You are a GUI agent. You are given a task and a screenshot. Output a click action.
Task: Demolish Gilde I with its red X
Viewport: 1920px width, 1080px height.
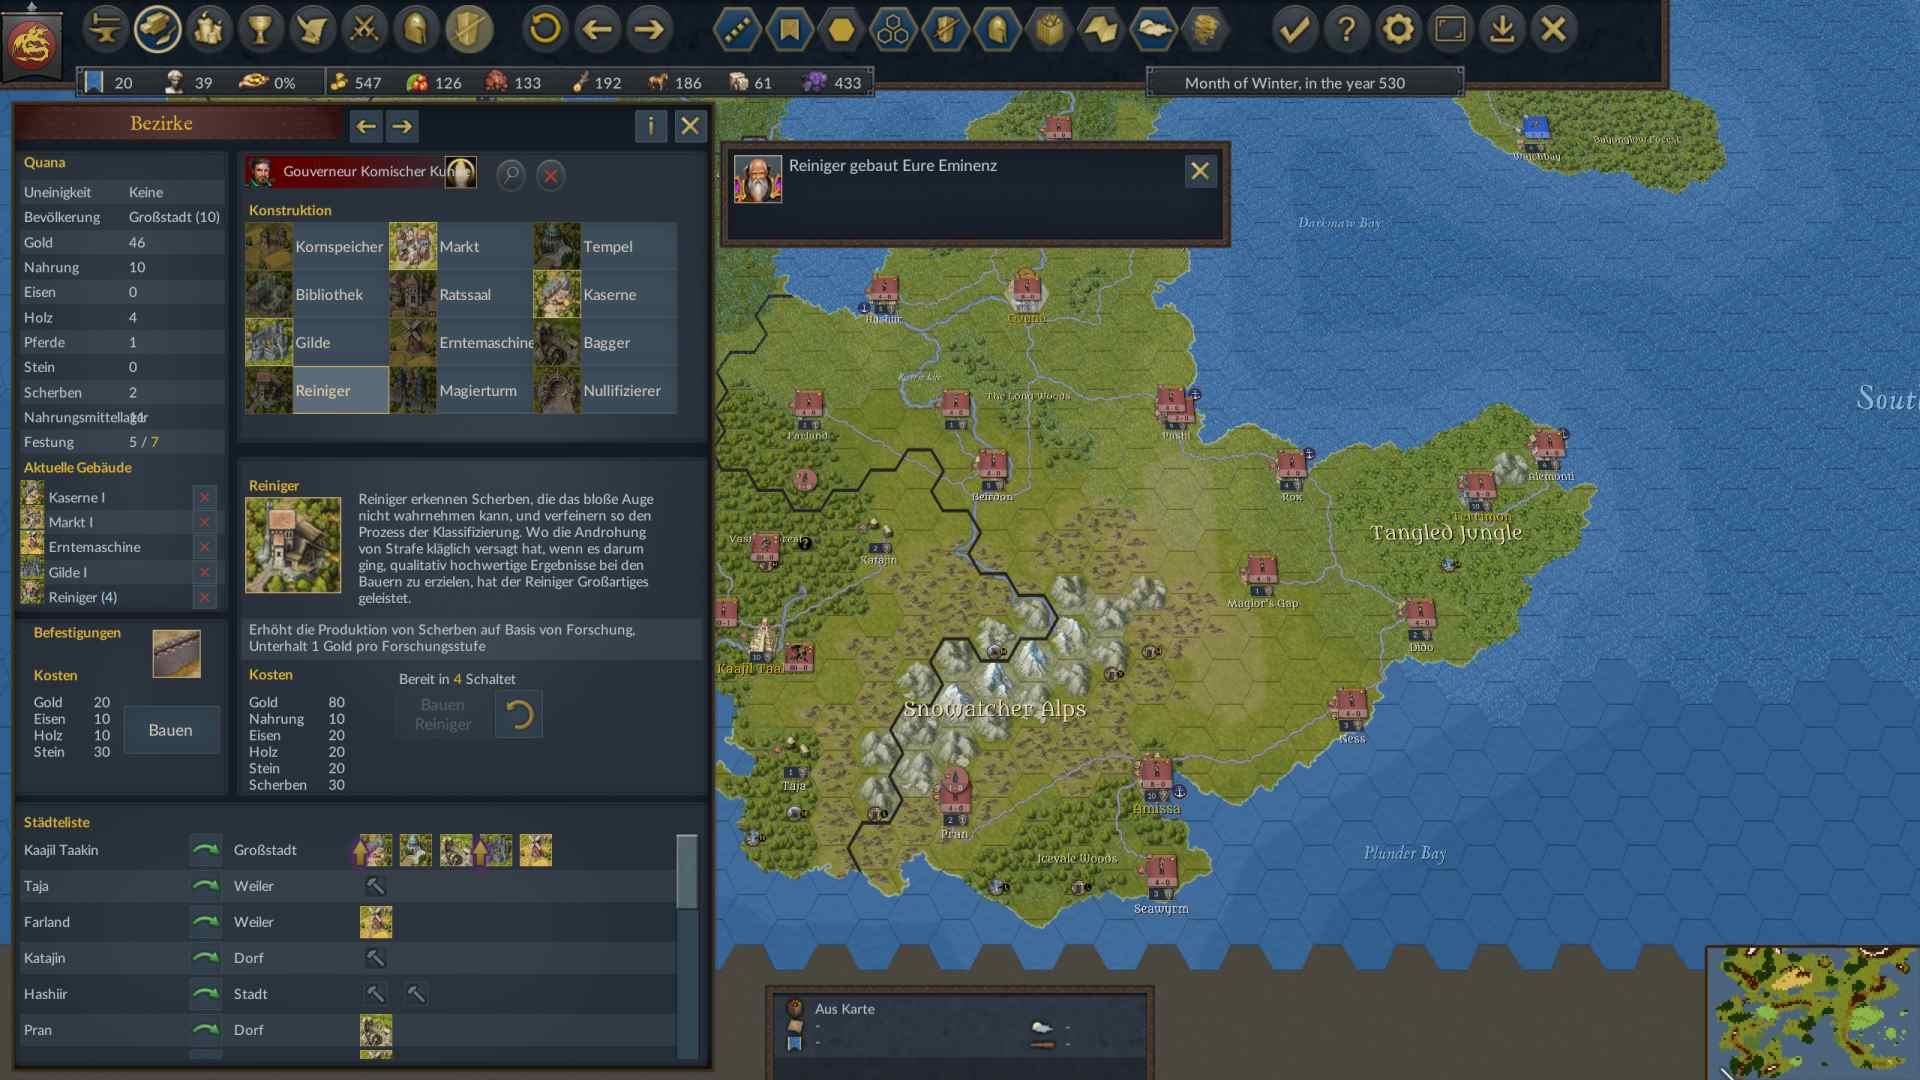click(204, 572)
